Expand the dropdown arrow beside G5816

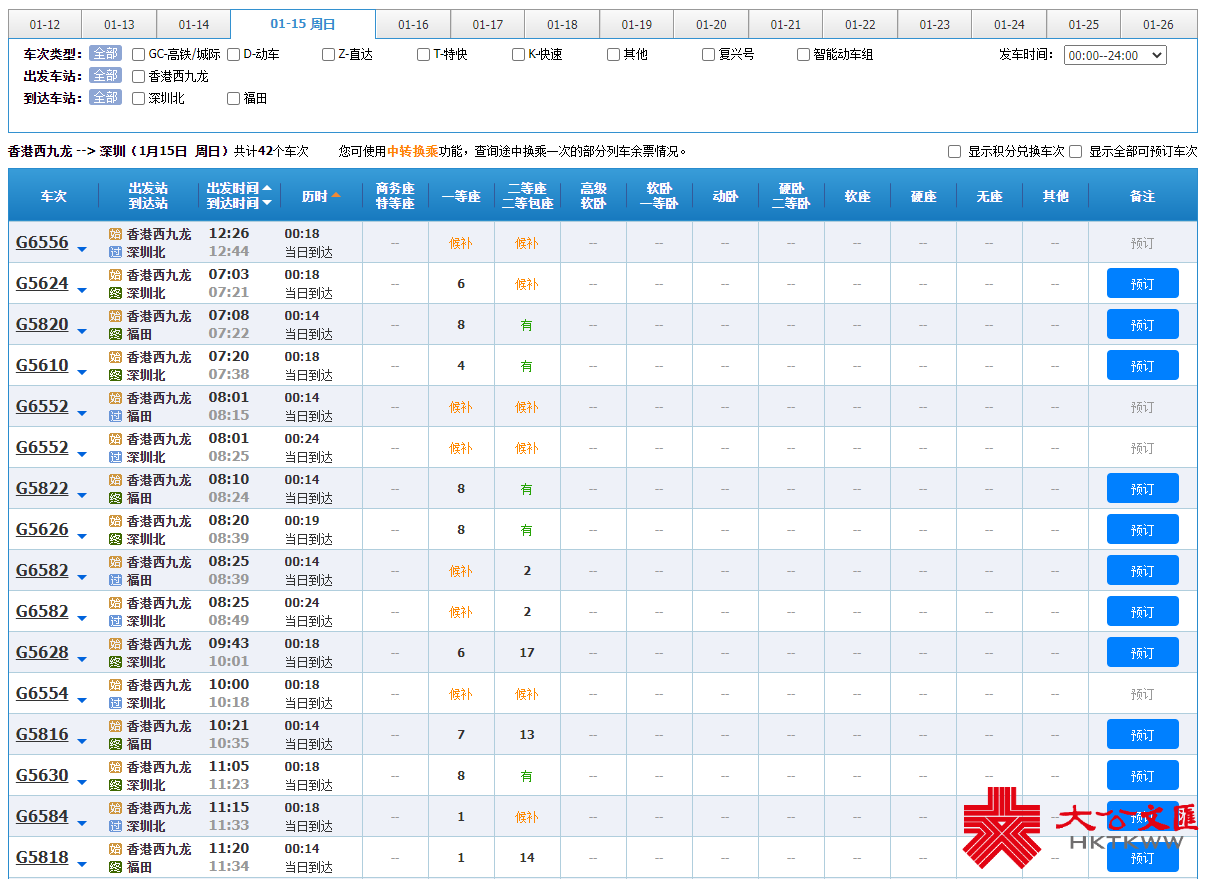[82, 742]
